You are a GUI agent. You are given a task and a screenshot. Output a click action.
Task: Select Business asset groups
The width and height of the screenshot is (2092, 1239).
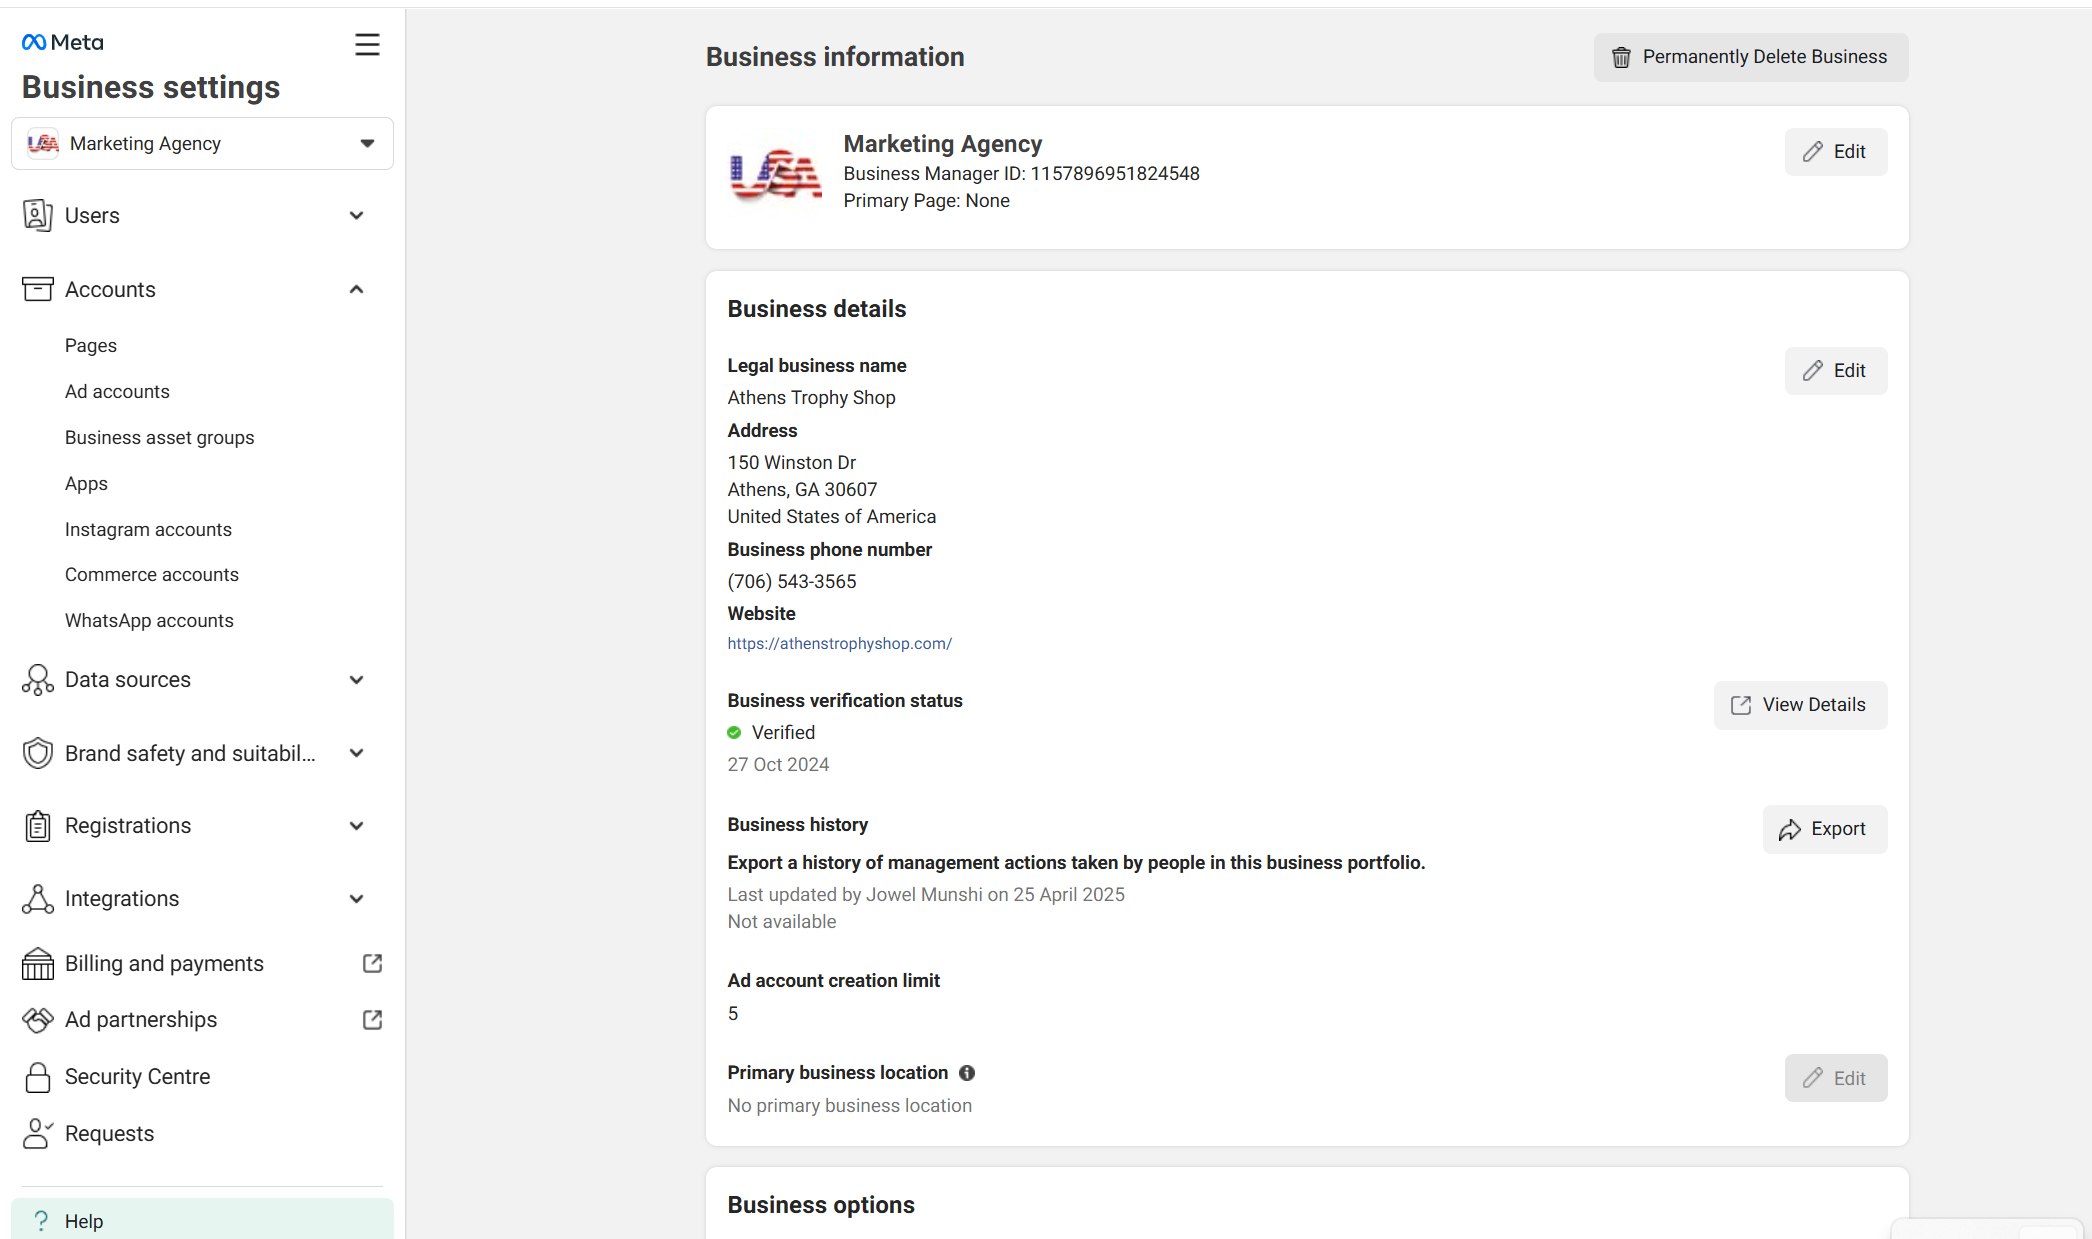tap(160, 438)
